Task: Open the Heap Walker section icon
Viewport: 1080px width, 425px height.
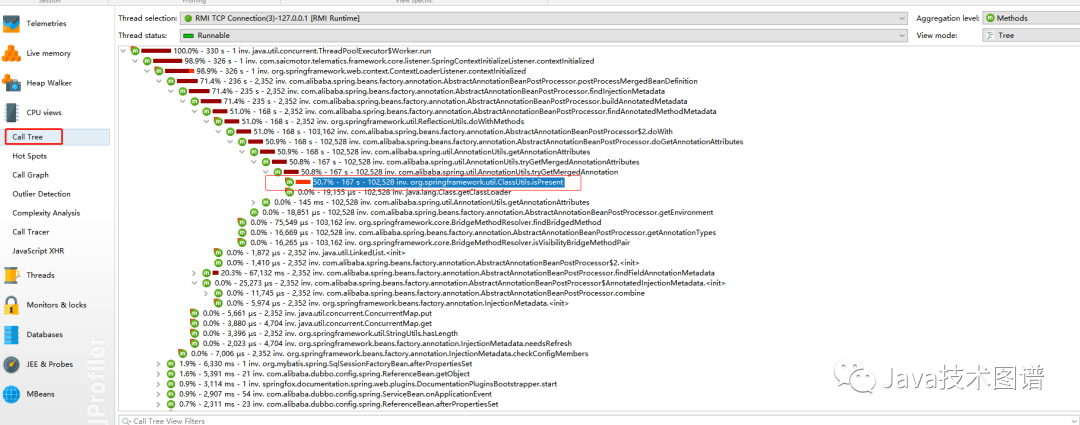Action: point(12,83)
